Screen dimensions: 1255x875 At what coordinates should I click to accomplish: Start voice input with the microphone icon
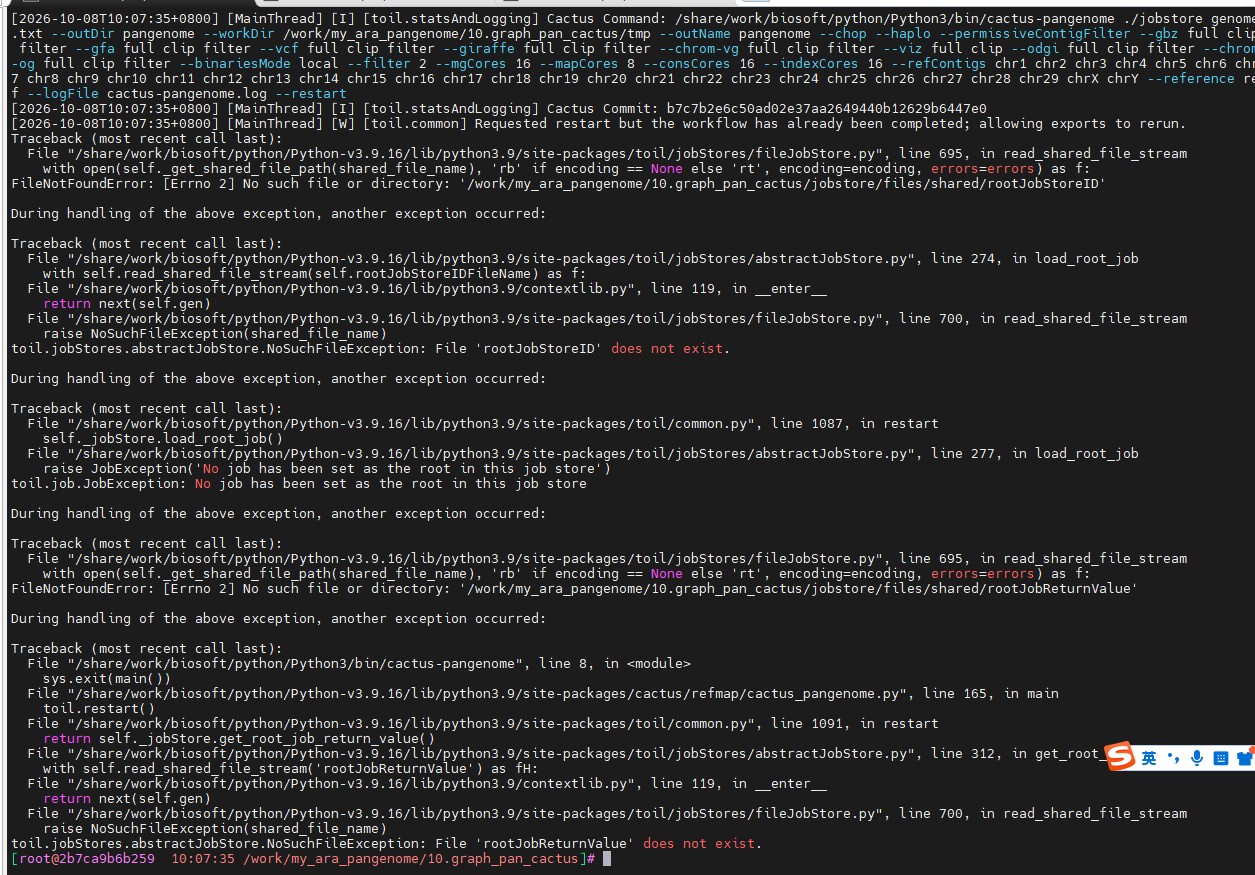coord(1197,758)
